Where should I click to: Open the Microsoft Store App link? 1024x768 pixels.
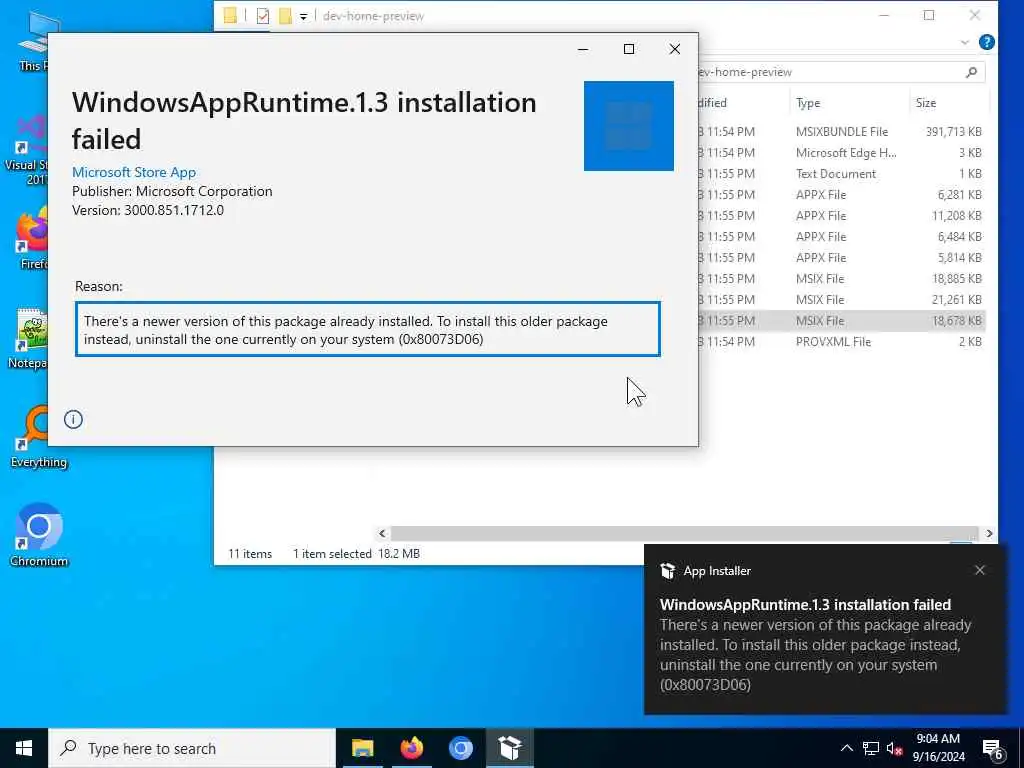tap(134, 172)
